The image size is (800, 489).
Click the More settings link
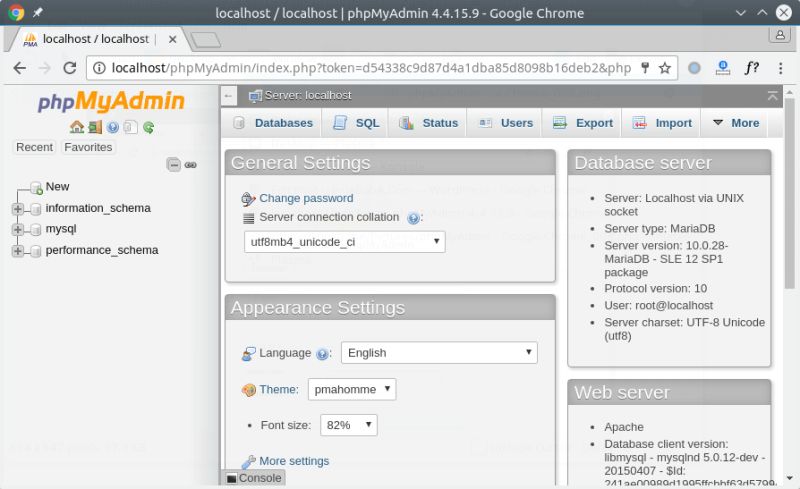click(294, 461)
